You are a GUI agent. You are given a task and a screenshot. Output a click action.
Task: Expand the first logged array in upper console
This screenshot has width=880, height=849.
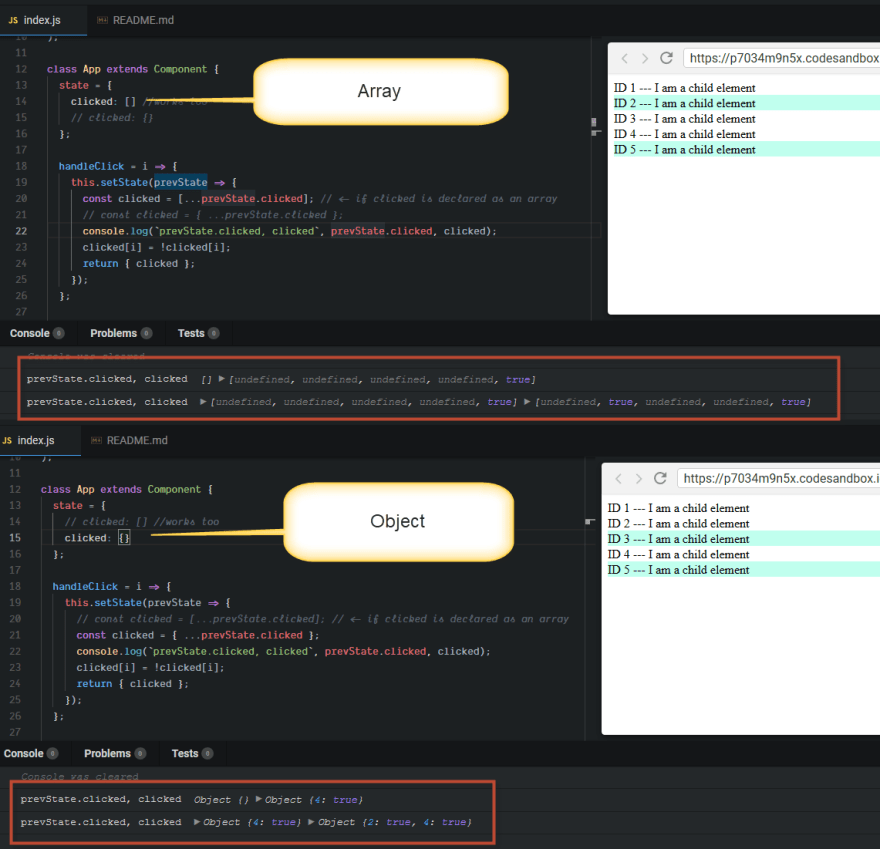click(x=222, y=380)
